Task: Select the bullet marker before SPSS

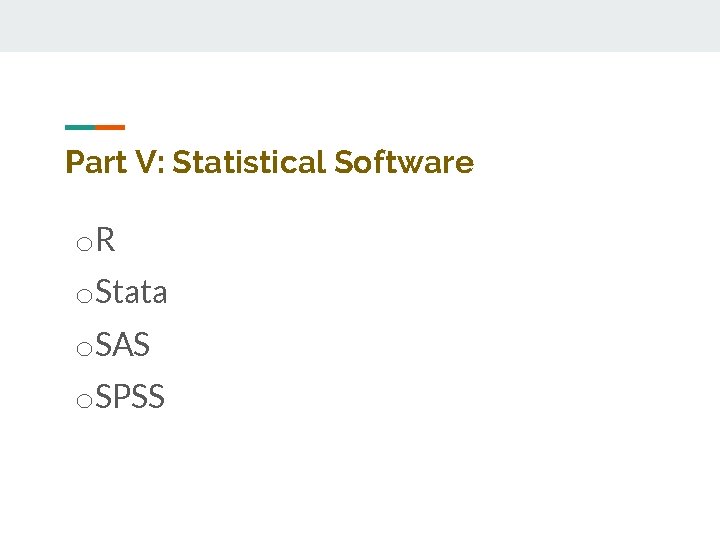Action: 84,401
